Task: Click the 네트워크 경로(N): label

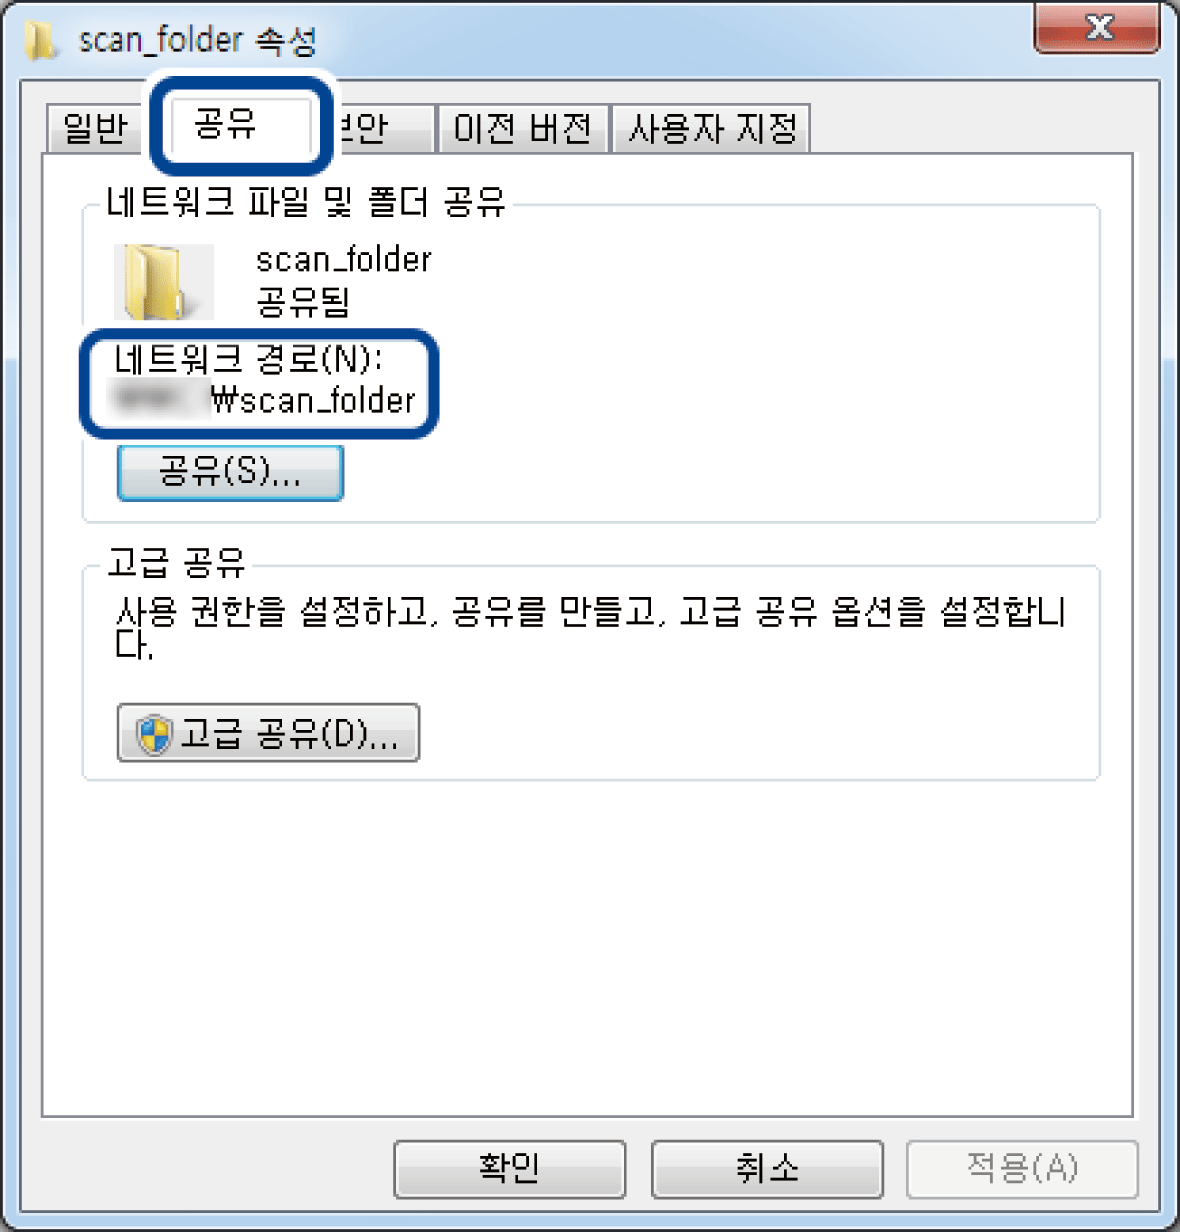Action: [248, 359]
